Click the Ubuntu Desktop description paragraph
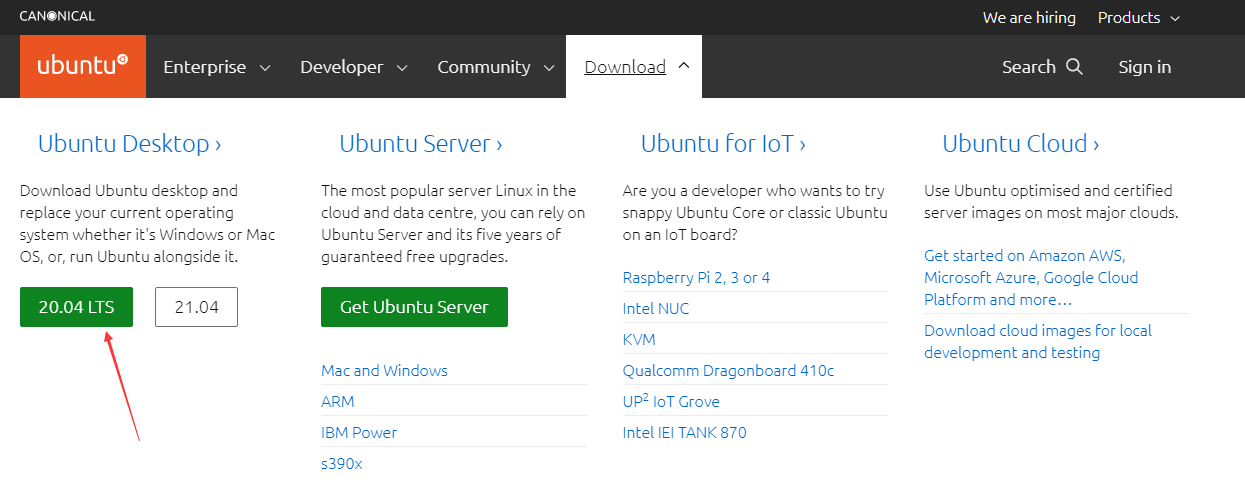Screen dimensions: 1245x486 pos(147,224)
